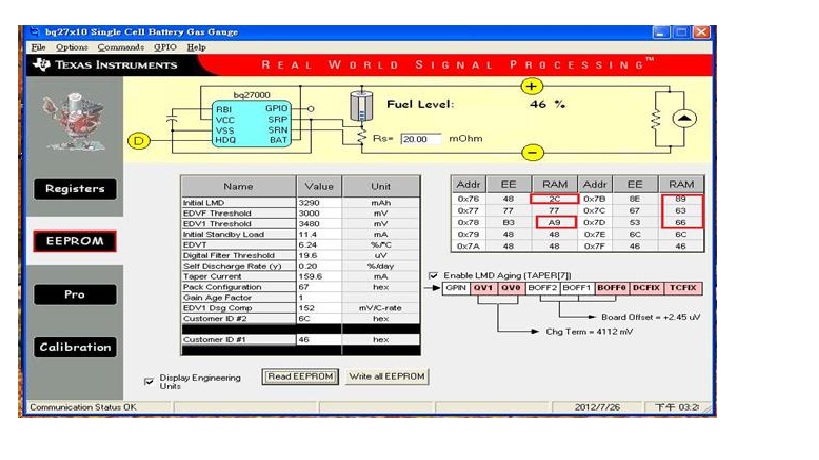Click the evaluation board picture in sidebar

pyautogui.click(x=74, y=121)
